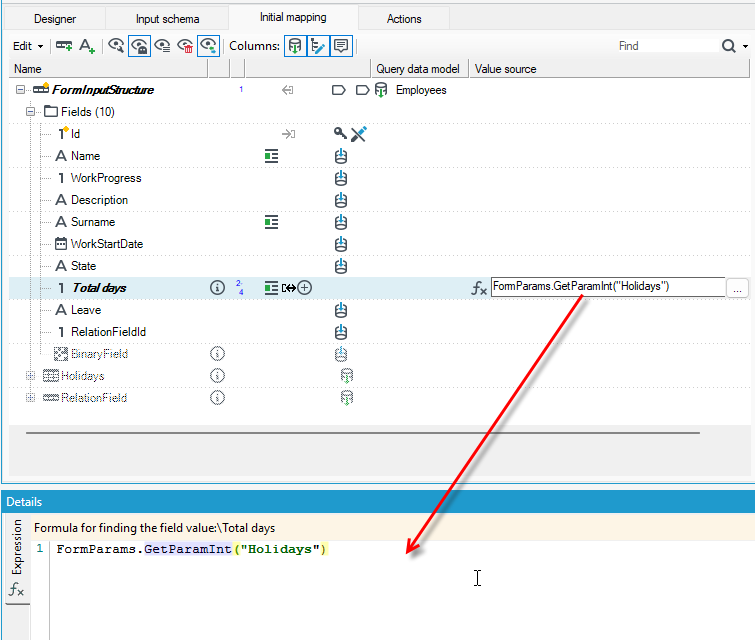Select the Name field row
The image size is (755, 640).
(x=85, y=156)
